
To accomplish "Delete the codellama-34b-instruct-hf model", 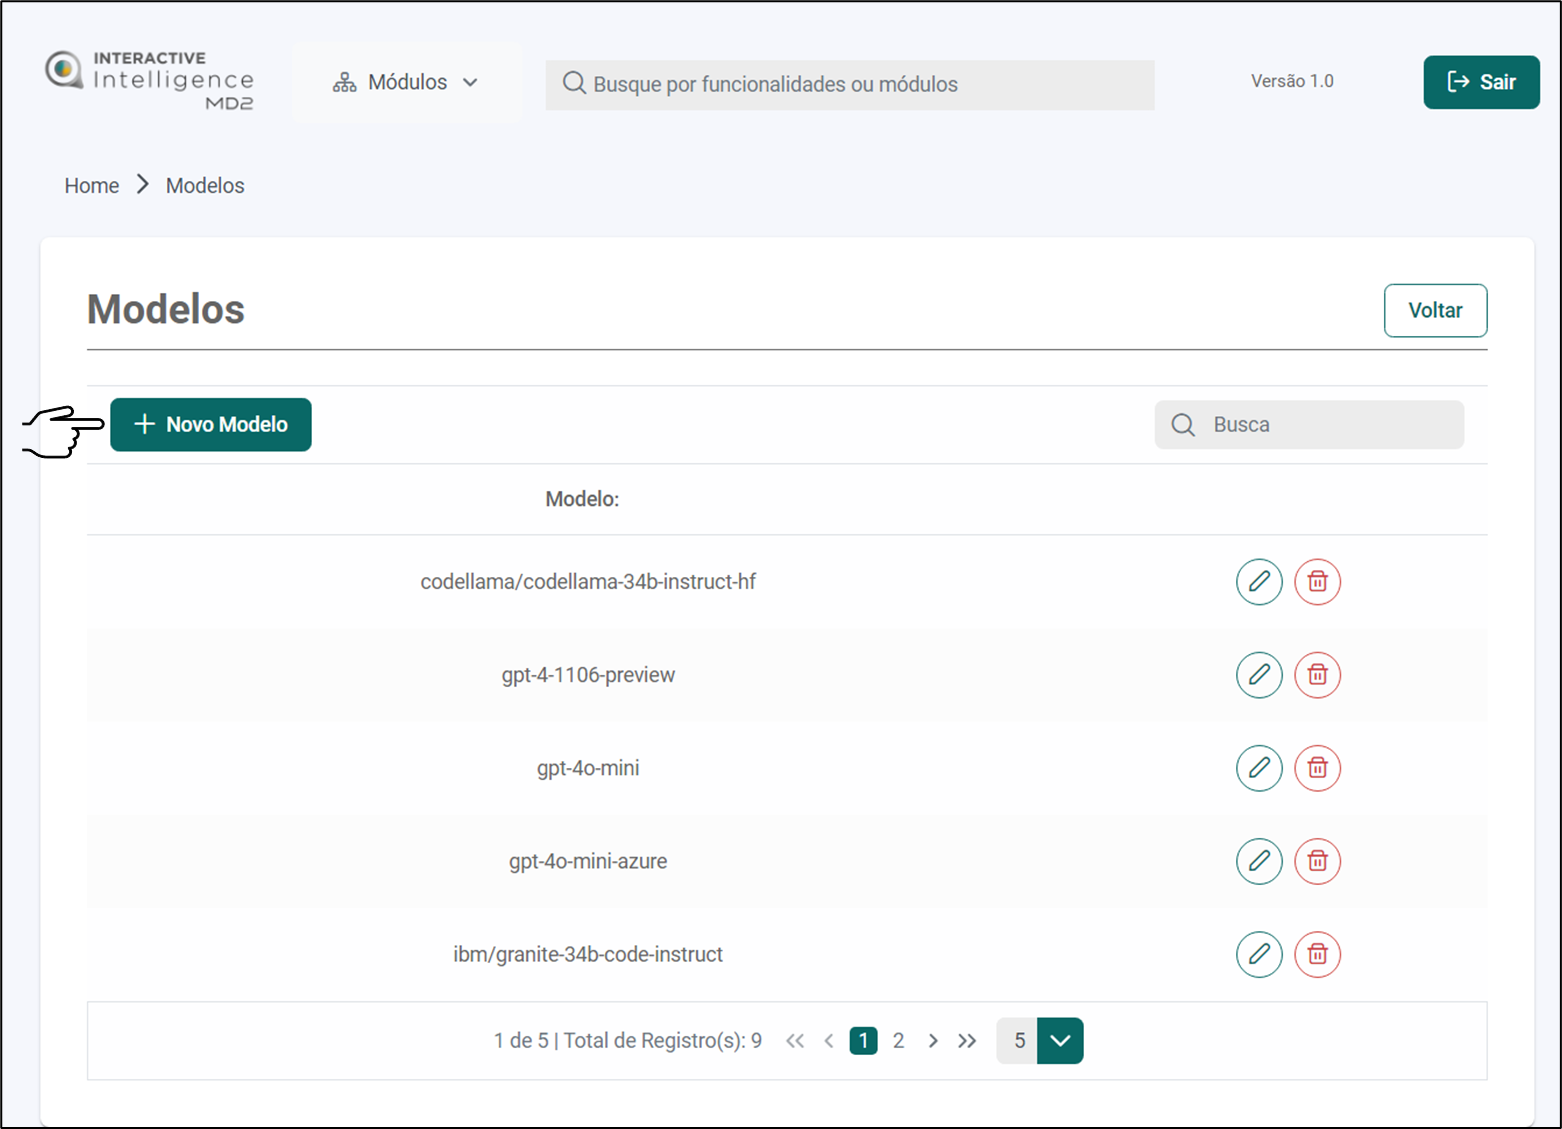I will coord(1317,582).
